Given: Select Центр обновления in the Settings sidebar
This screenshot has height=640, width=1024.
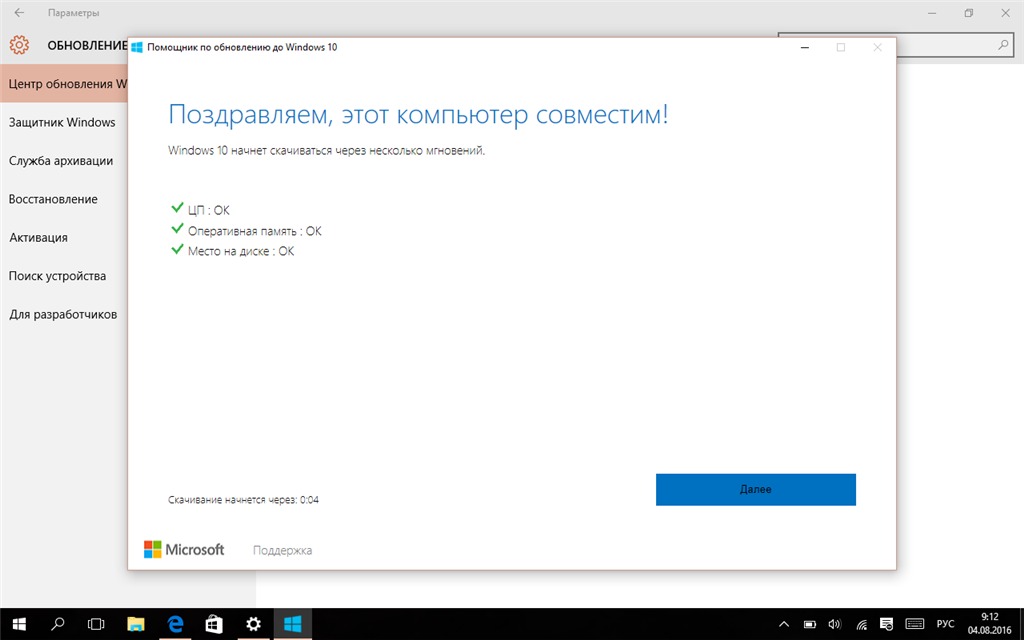Looking at the screenshot, I should coord(64,84).
